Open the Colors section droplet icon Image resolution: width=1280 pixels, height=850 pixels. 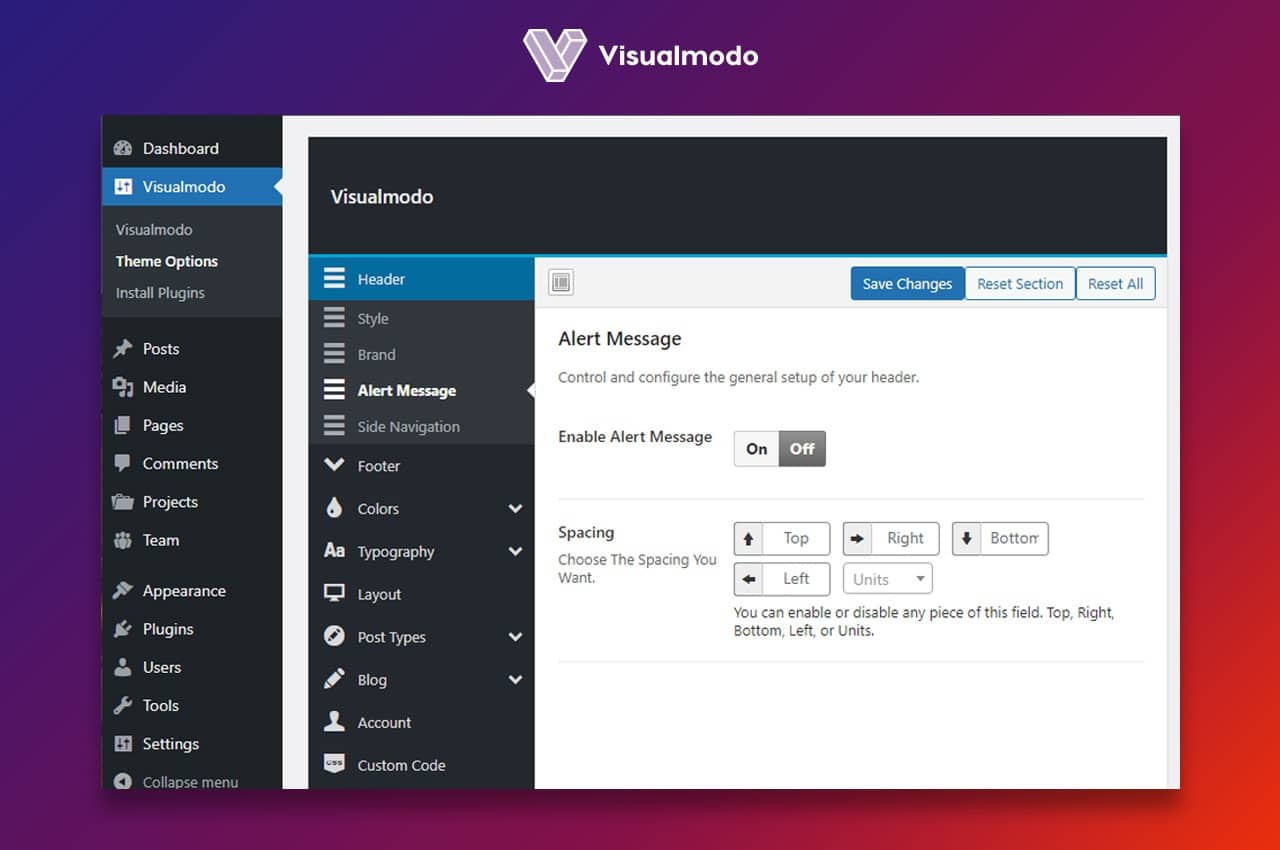coord(335,508)
